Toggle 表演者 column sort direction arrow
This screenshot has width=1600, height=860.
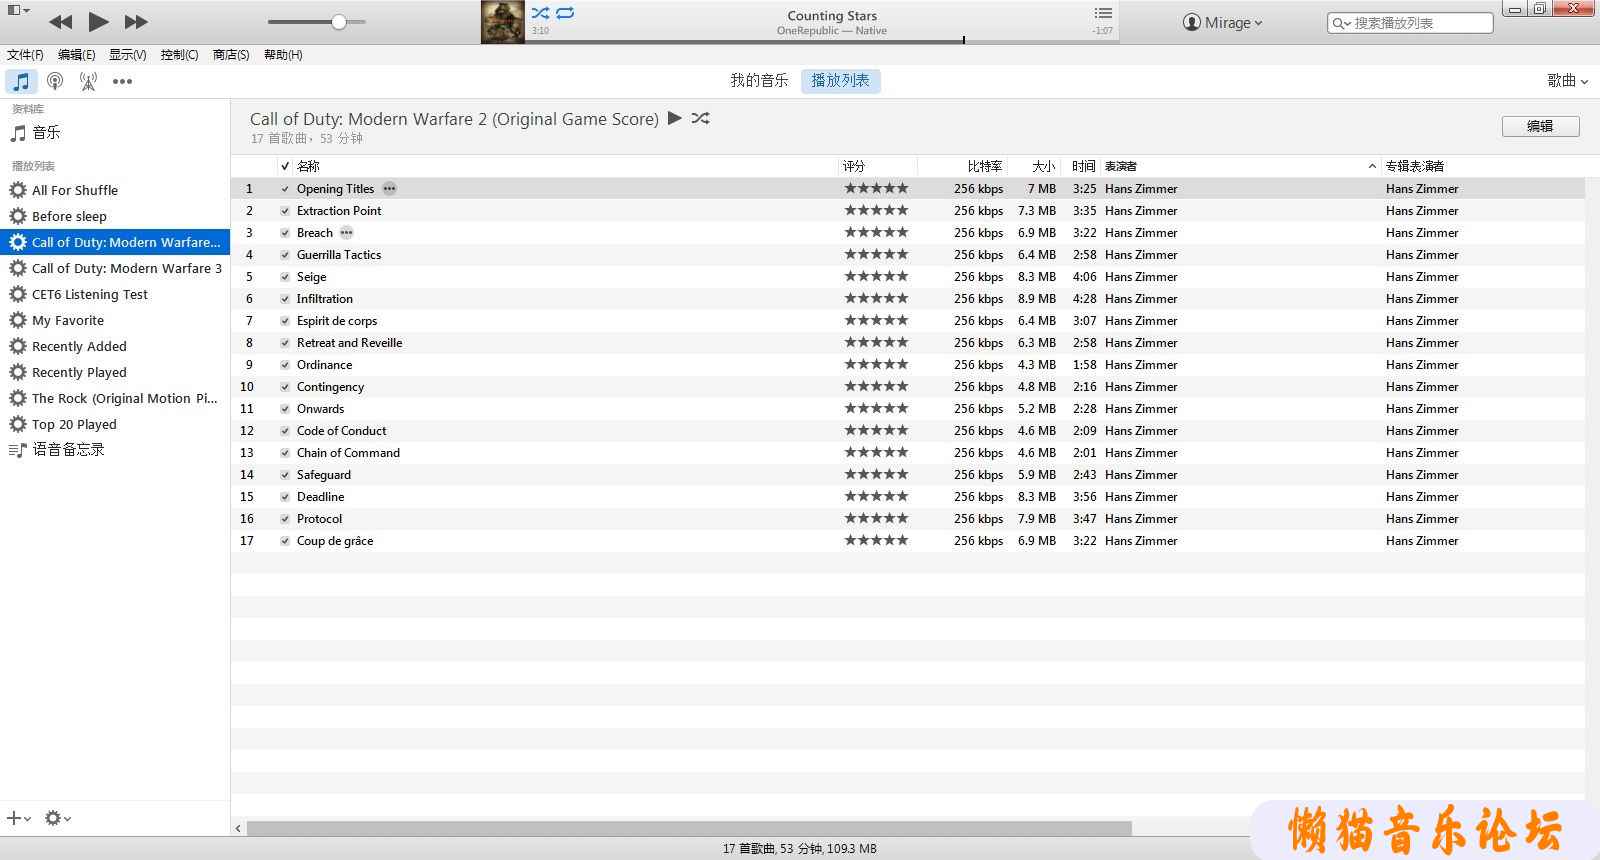1372,166
